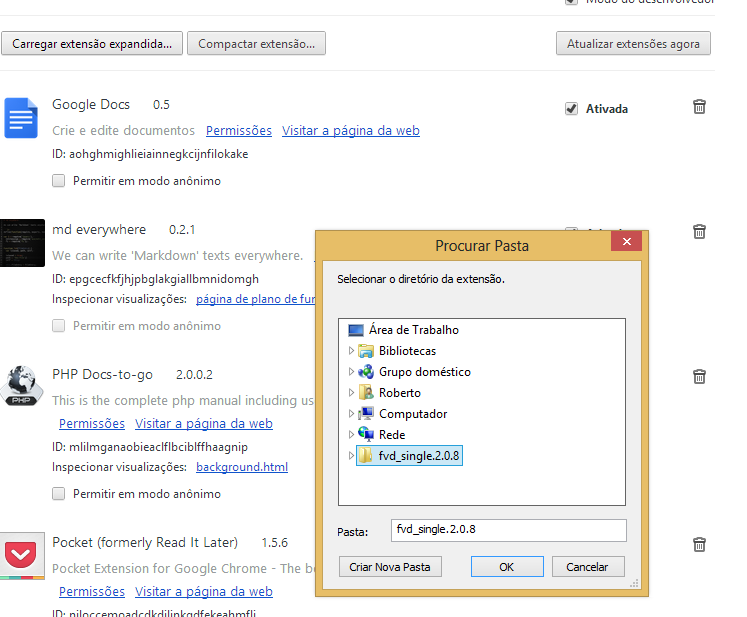
Task: Click OK in Procurar Pasta dialog
Action: pyautogui.click(x=507, y=566)
